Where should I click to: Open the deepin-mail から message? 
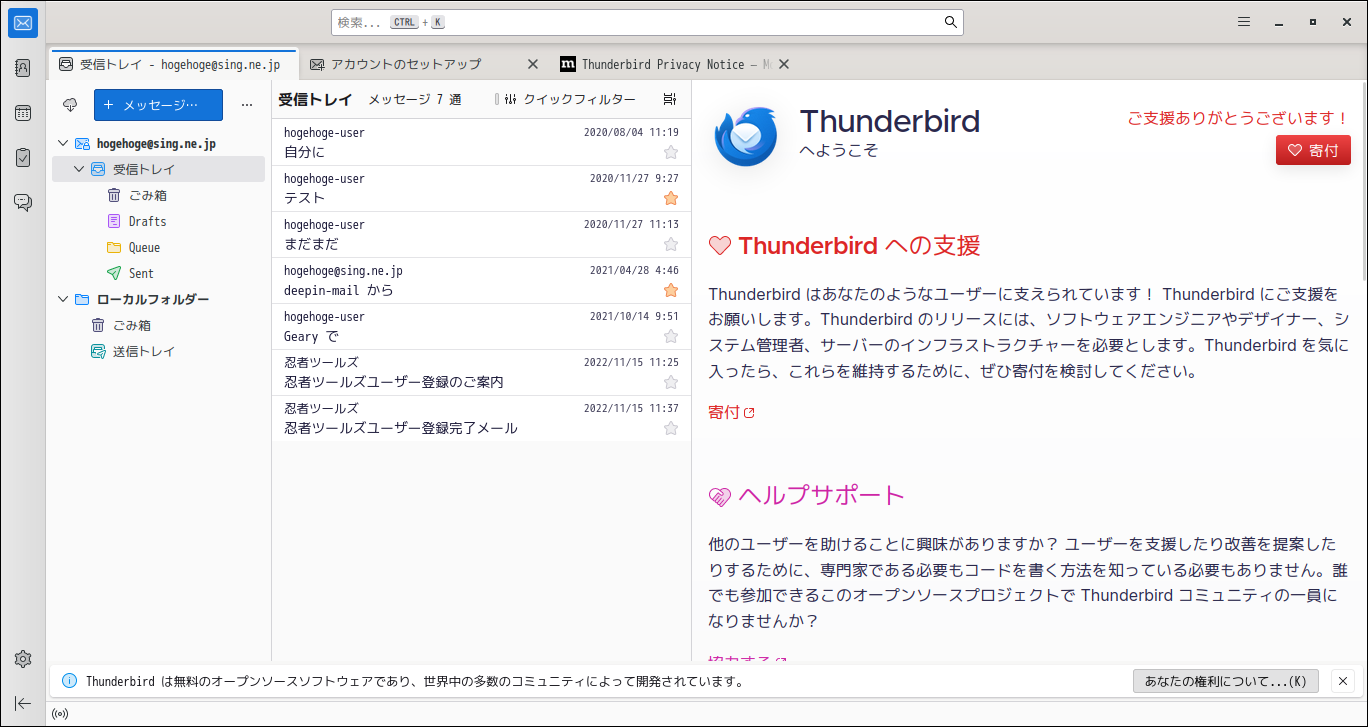click(481, 280)
